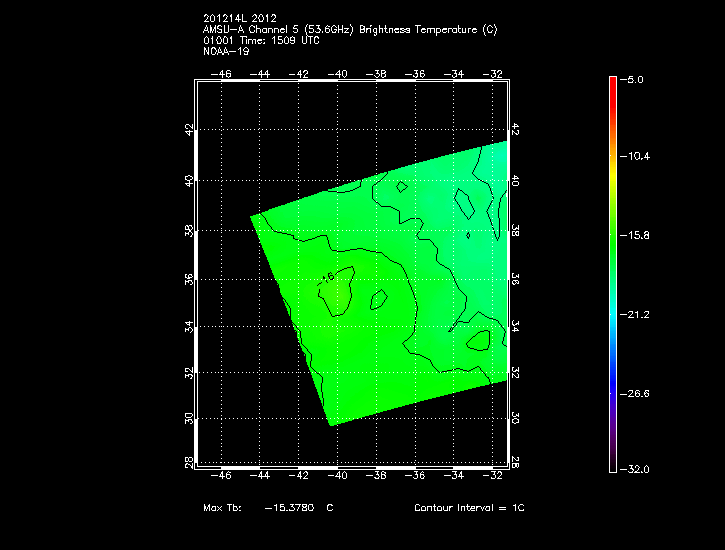
Task: Select the -26.6 colorbar tick label
Action: [x=637, y=393]
